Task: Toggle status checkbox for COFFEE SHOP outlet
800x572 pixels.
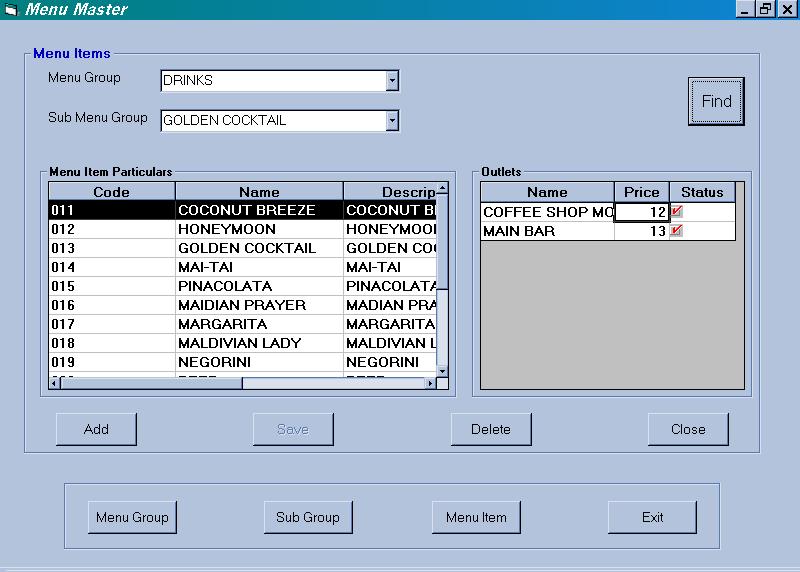Action: (677, 211)
